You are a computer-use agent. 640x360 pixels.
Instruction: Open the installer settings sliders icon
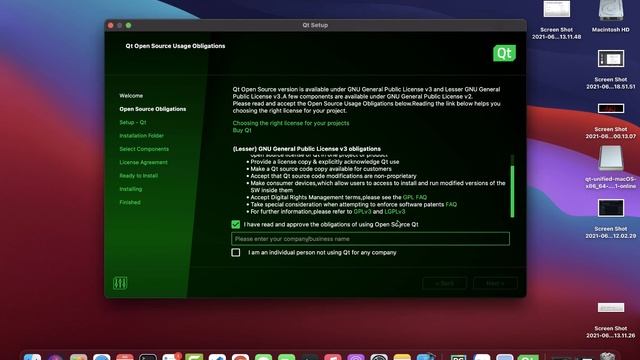point(120,283)
